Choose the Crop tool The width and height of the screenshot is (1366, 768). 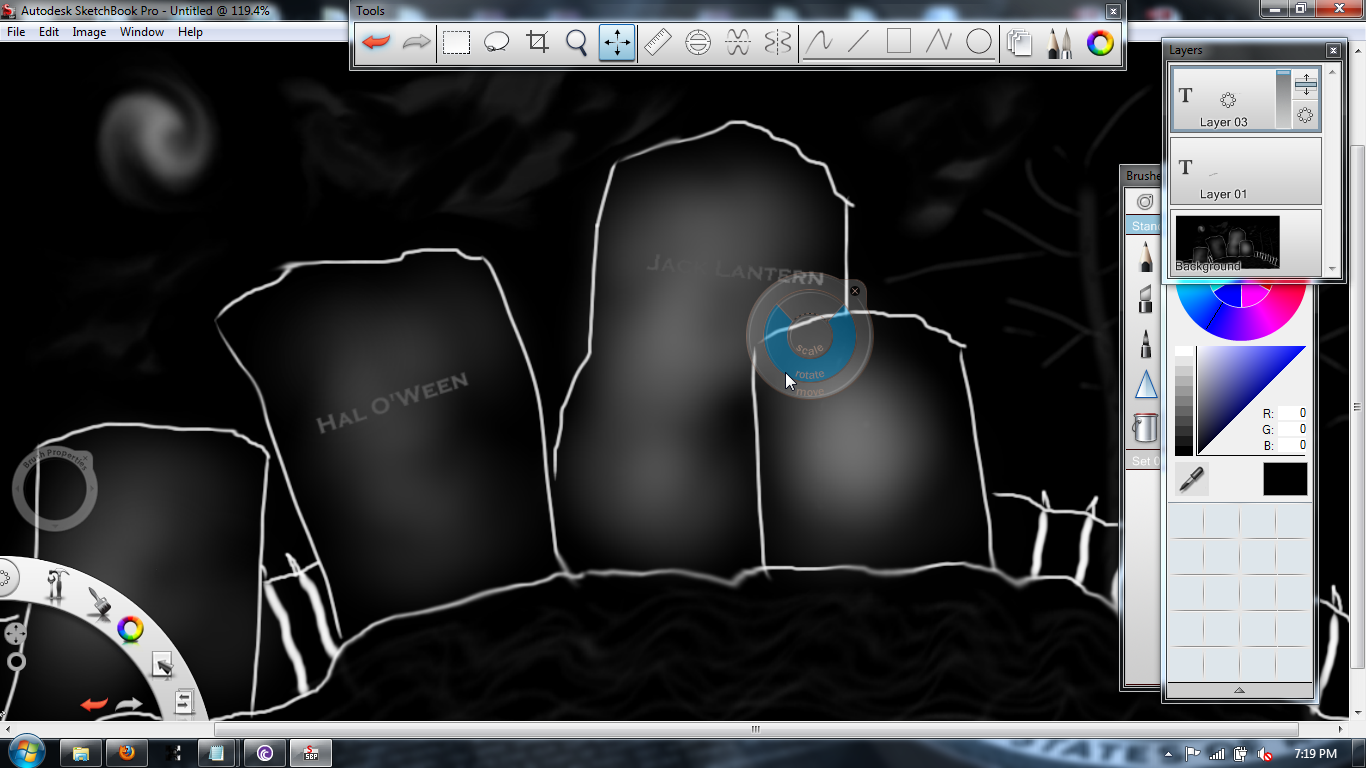(x=537, y=43)
